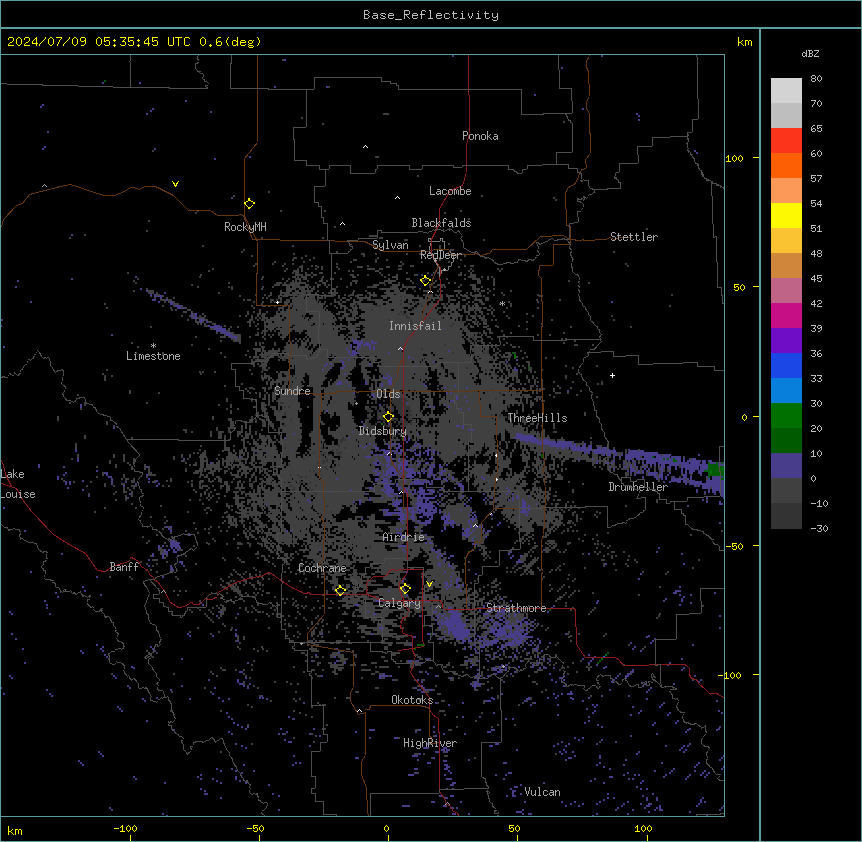The height and width of the screenshot is (842, 862).
Task: Click the km label at top right
Action: tap(745, 42)
